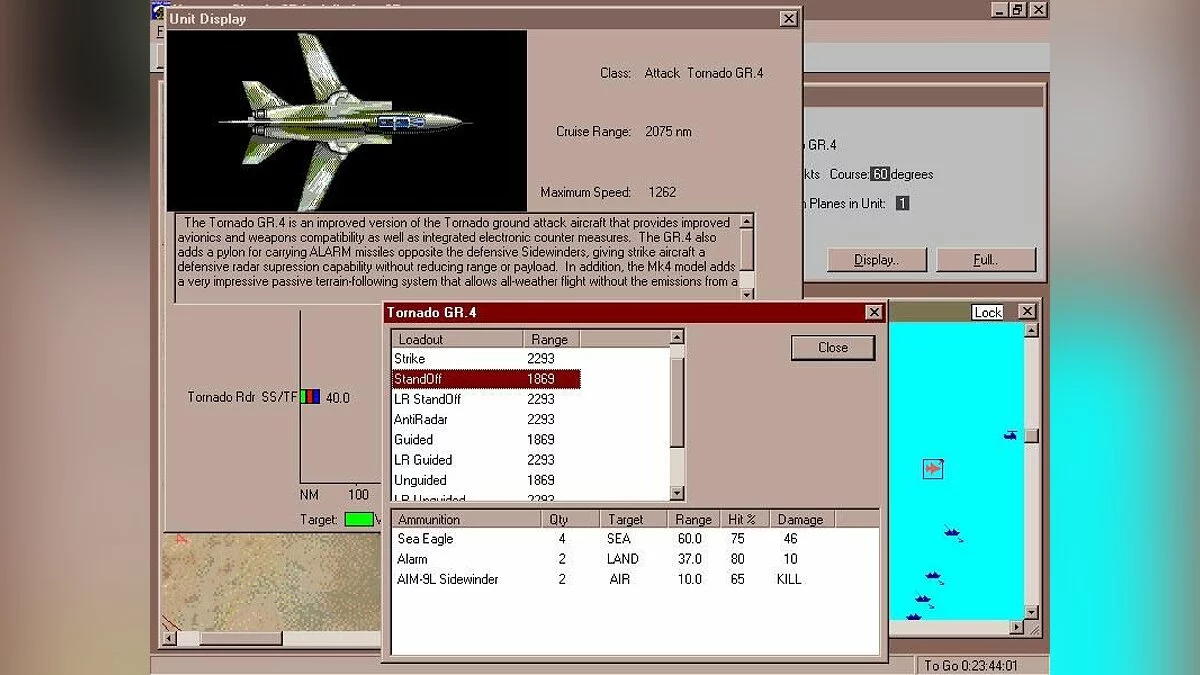Select the helicopter icon on the blue map
1200x675 pixels.
pos(1011,436)
